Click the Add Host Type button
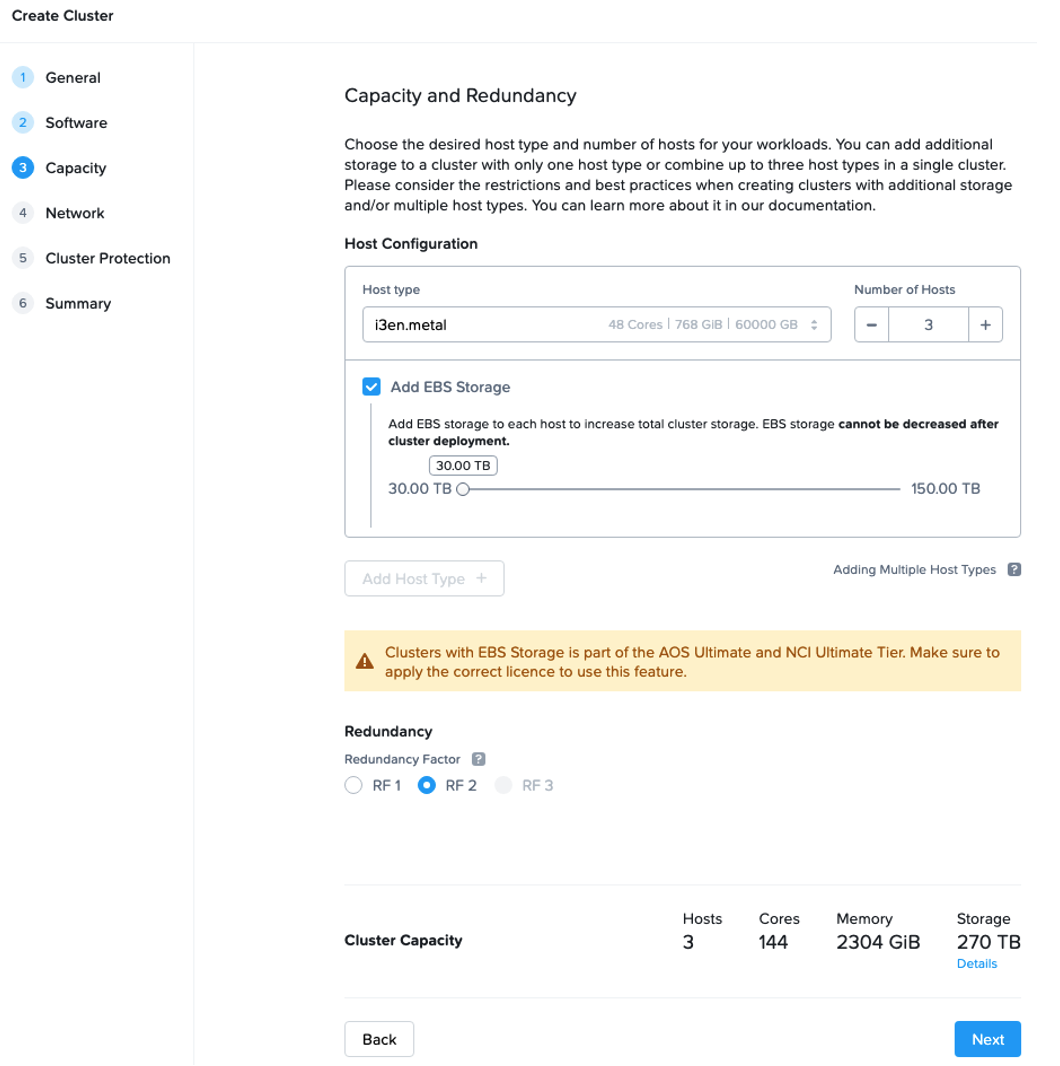1060x1066 pixels. 424,579
